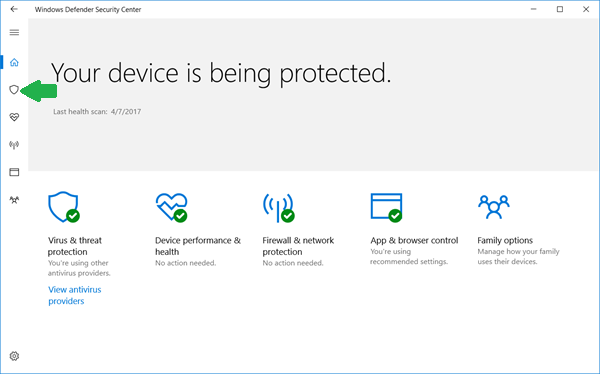
Task: Select the Home icon in sidebar
Action: tap(14, 62)
